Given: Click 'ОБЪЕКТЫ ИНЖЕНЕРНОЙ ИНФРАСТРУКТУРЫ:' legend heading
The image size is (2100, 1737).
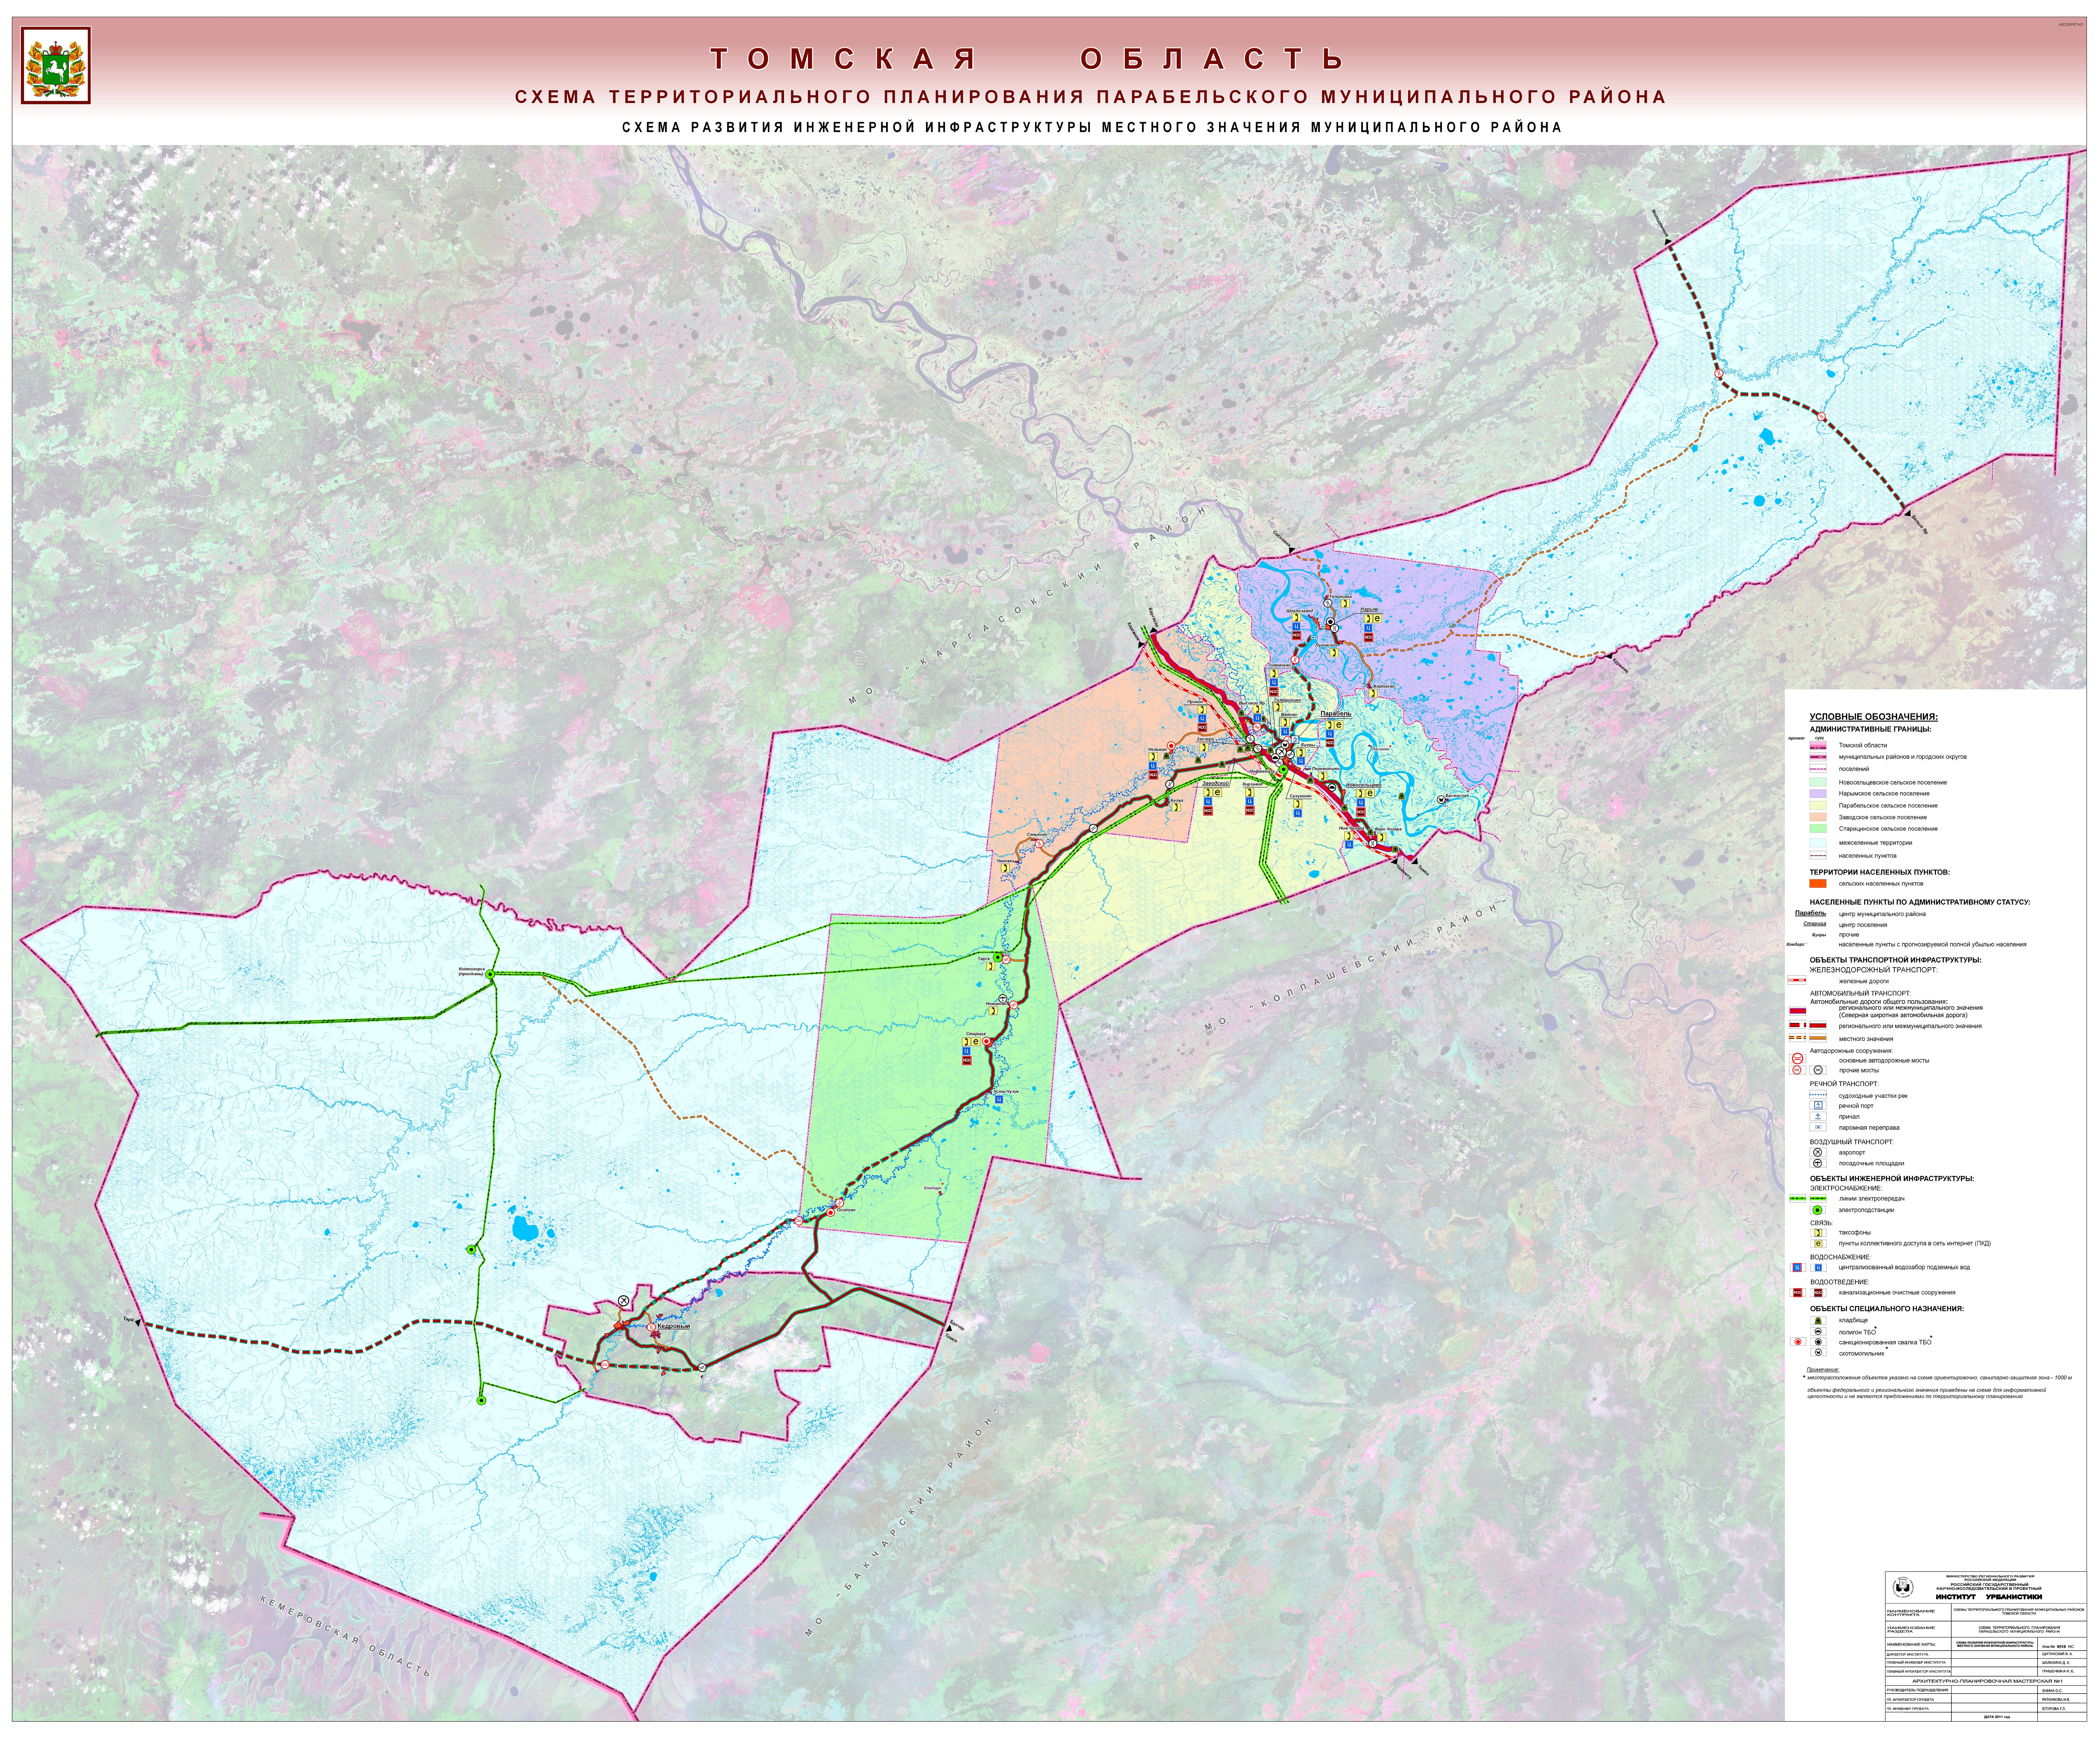Looking at the screenshot, I should pyautogui.click(x=1892, y=1179).
